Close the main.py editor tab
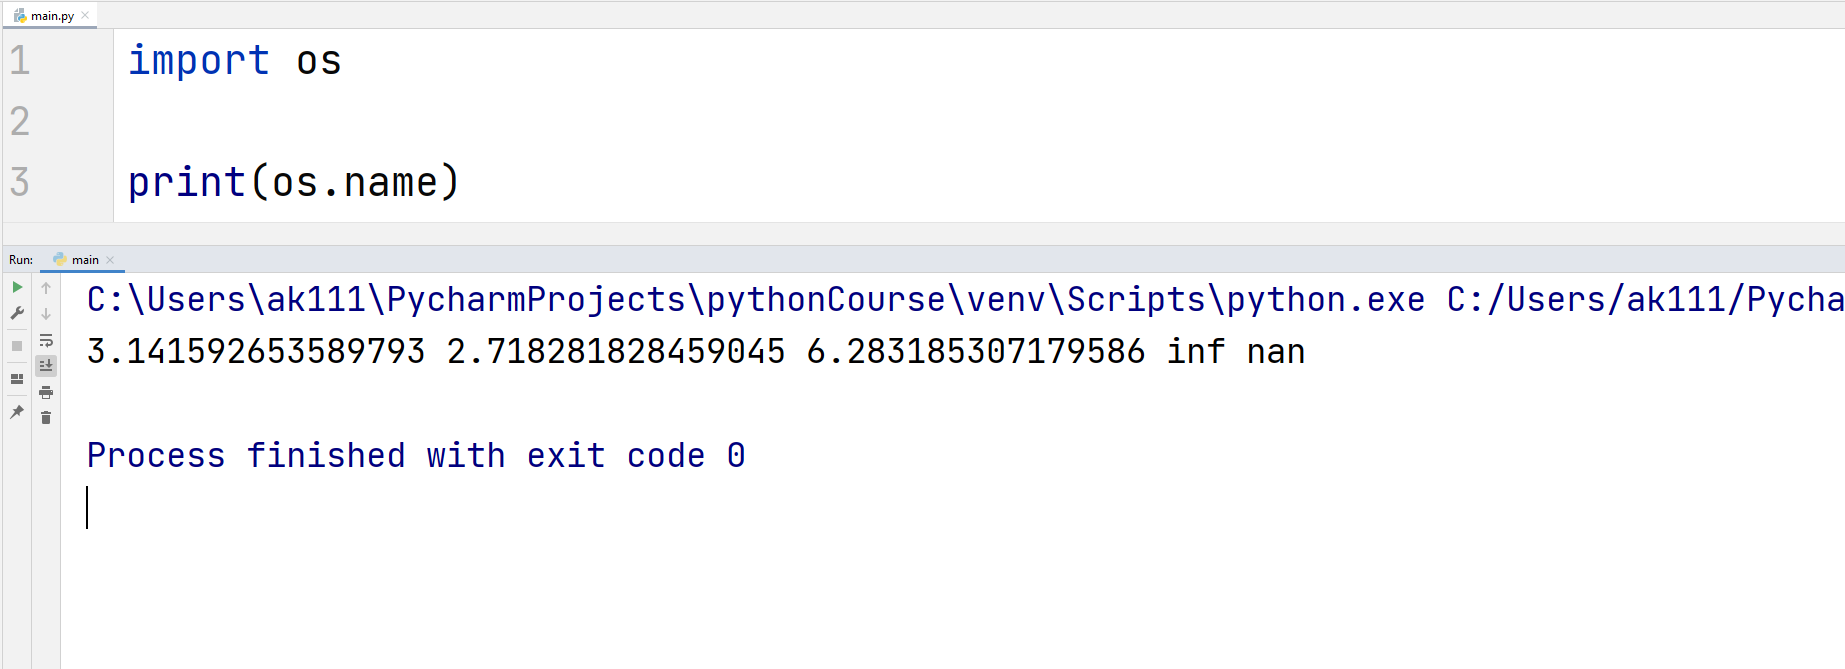This screenshot has width=1845, height=669. (x=85, y=14)
